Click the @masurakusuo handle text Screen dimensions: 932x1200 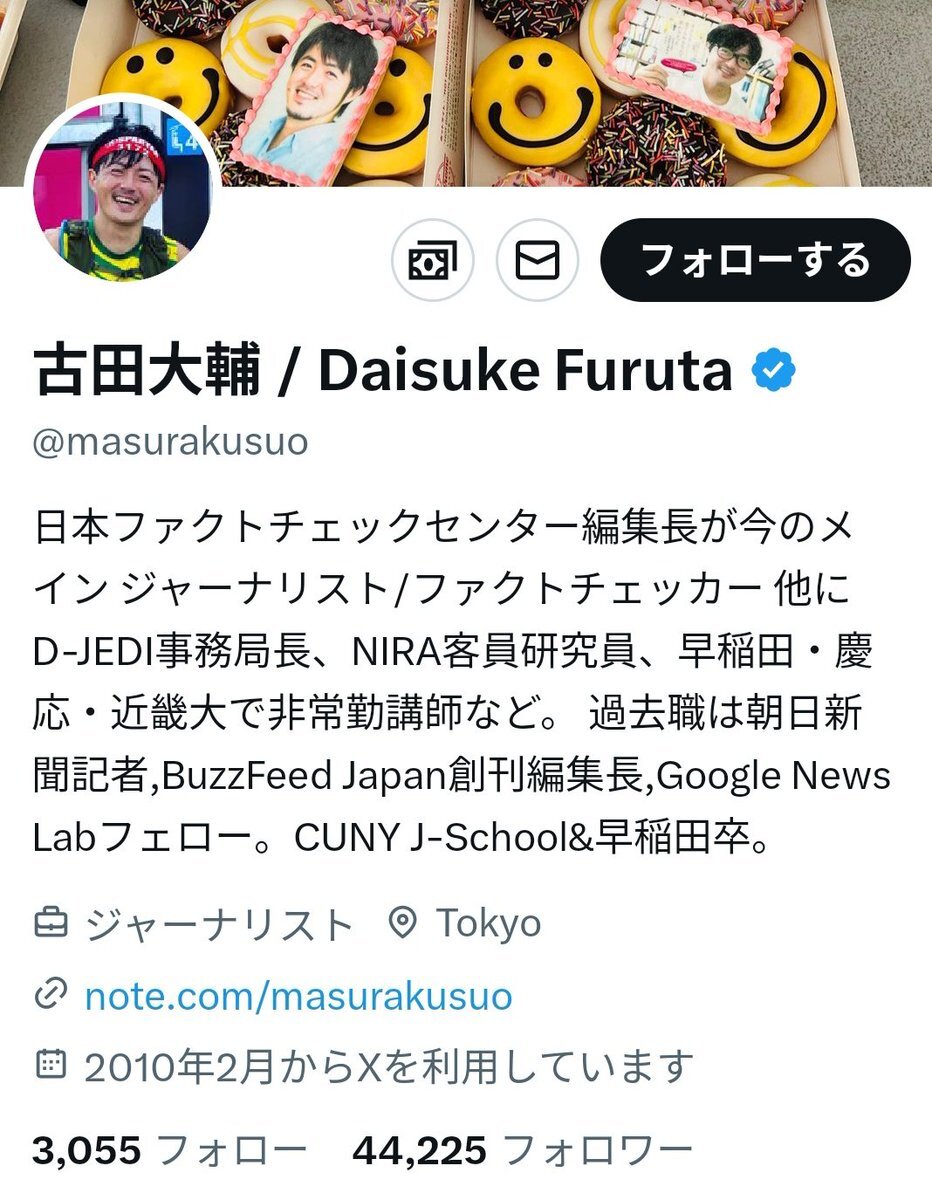tap(171, 441)
